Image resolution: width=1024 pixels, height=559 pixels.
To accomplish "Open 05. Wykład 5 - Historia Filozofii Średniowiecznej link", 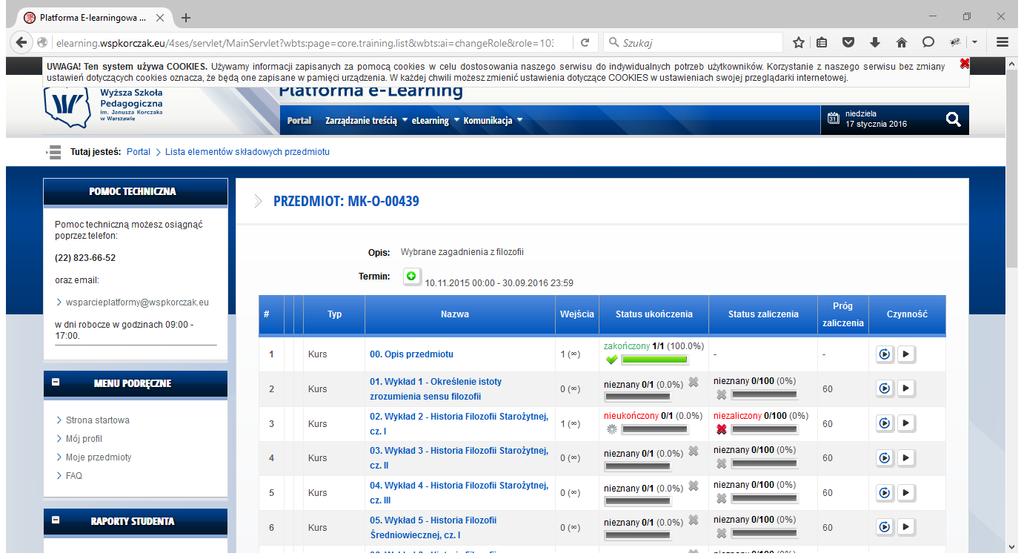I will [x=433, y=527].
